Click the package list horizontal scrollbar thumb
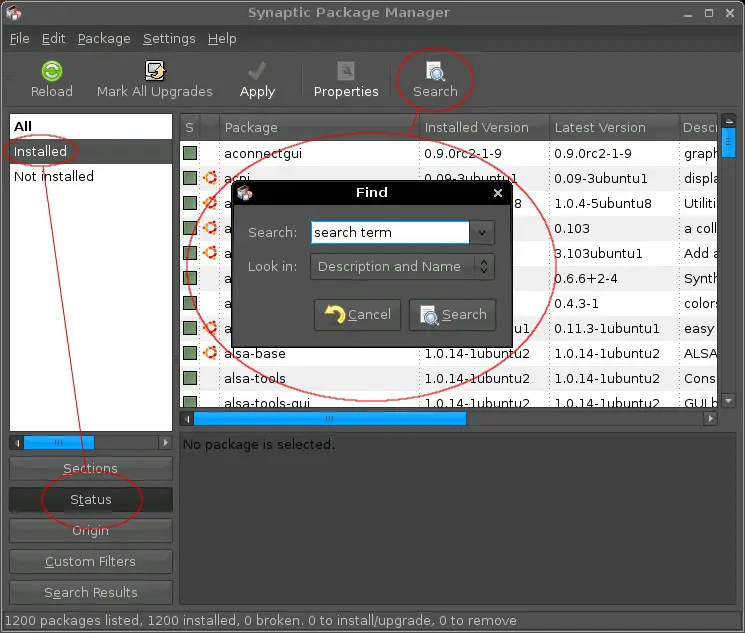745x633 pixels. point(330,419)
